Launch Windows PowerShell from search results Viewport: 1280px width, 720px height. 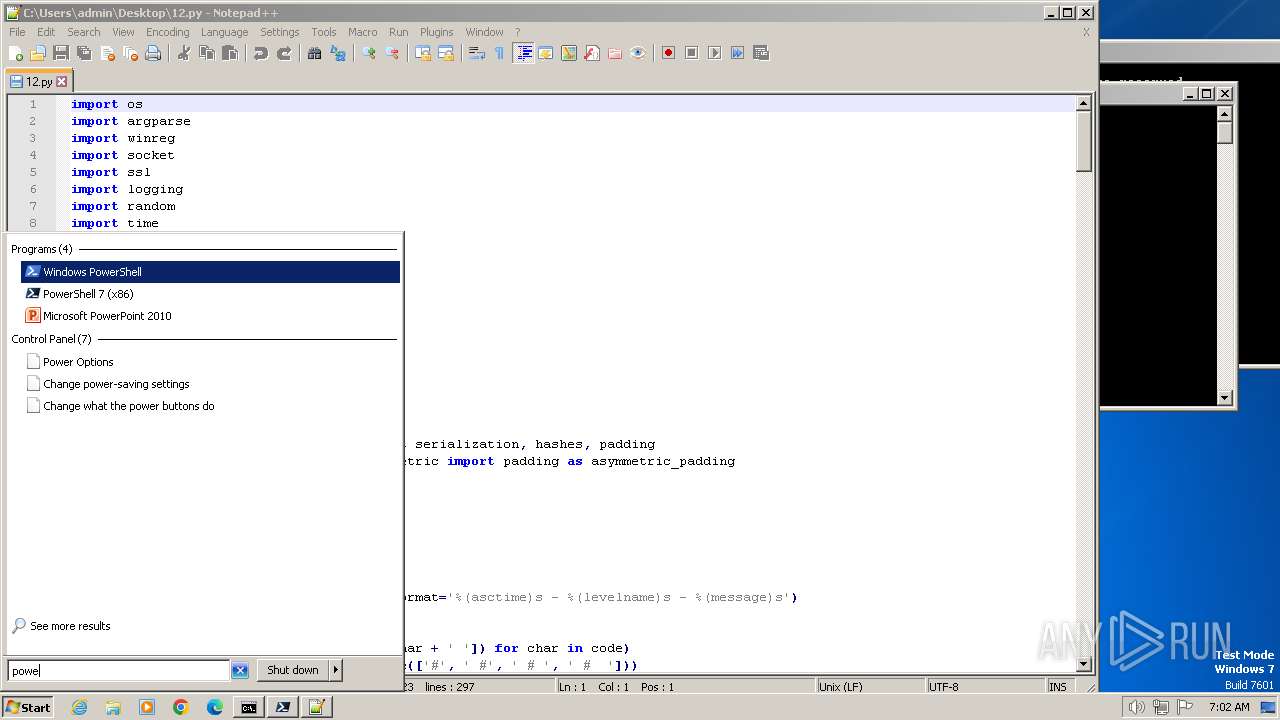click(x=210, y=272)
